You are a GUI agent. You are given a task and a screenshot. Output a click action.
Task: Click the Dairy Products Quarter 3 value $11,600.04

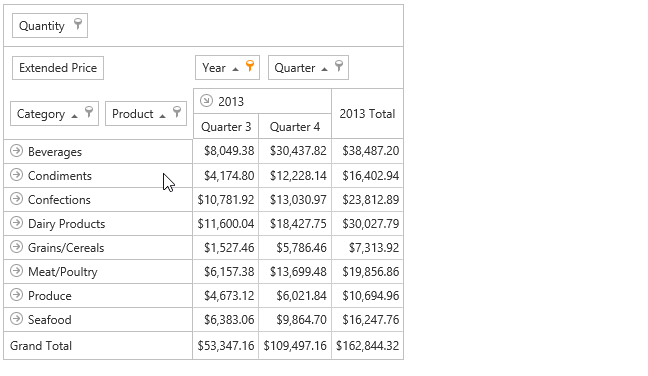[x=226, y=224]
